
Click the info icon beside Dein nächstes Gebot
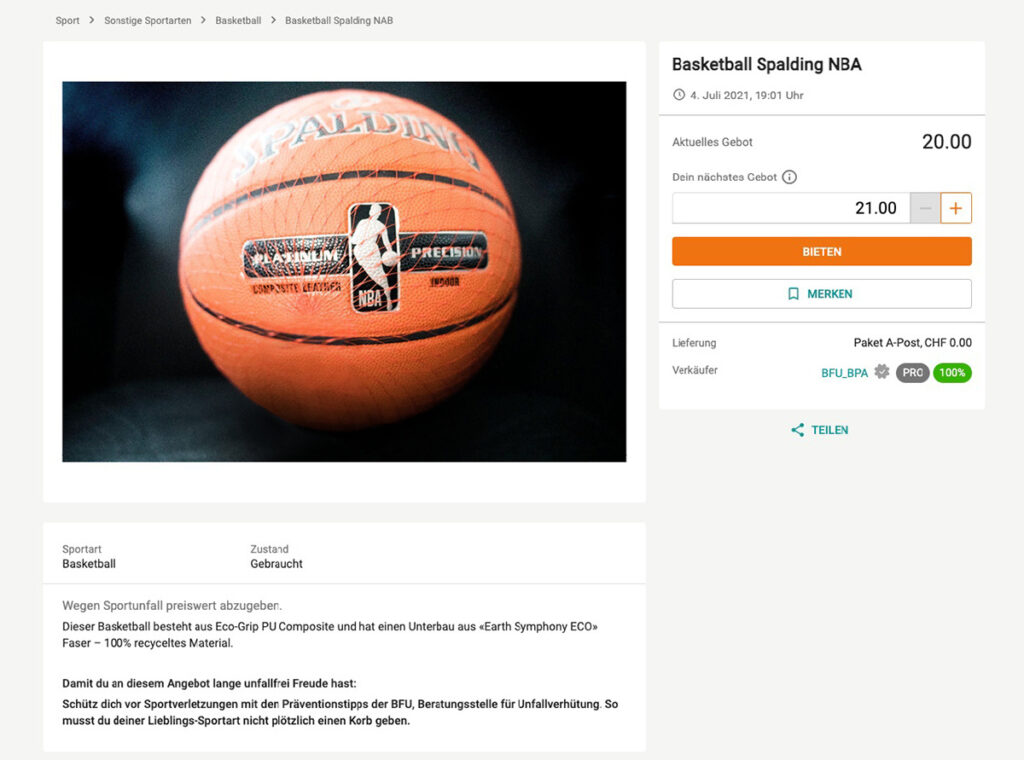click(x=789, y=177)
